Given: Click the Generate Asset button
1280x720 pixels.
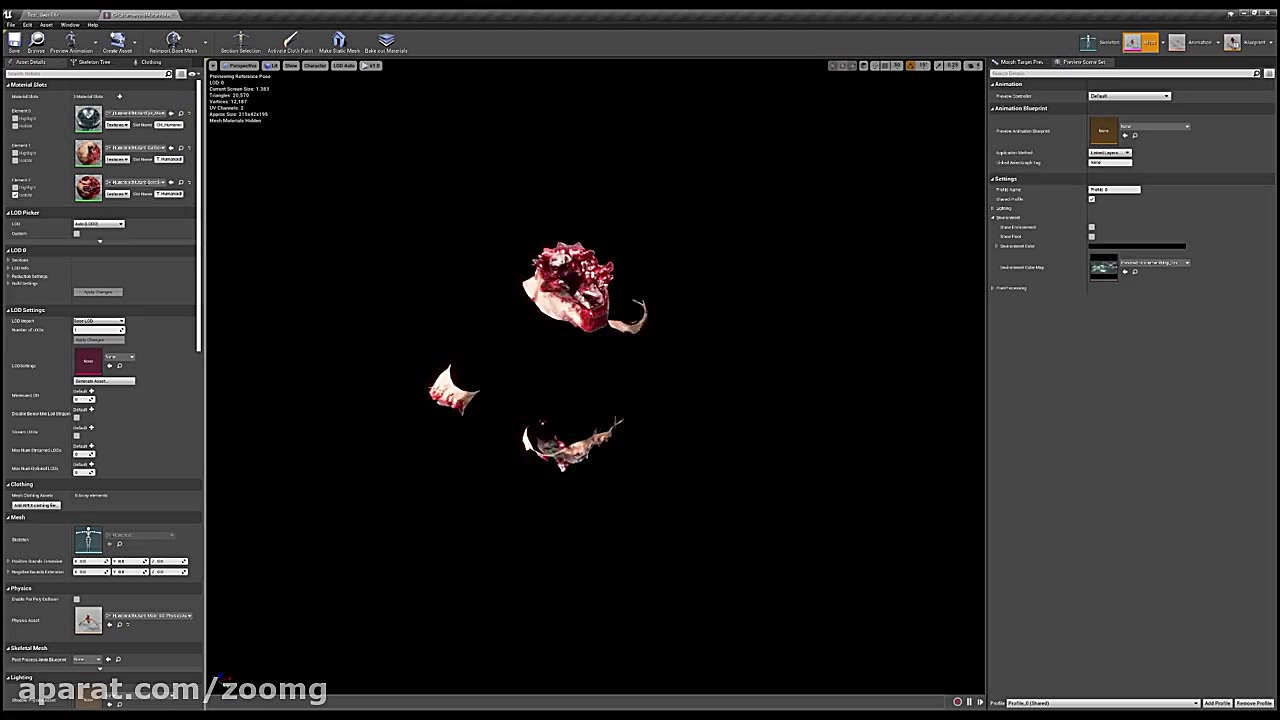Looking at the screenshot, I should 104,381.
